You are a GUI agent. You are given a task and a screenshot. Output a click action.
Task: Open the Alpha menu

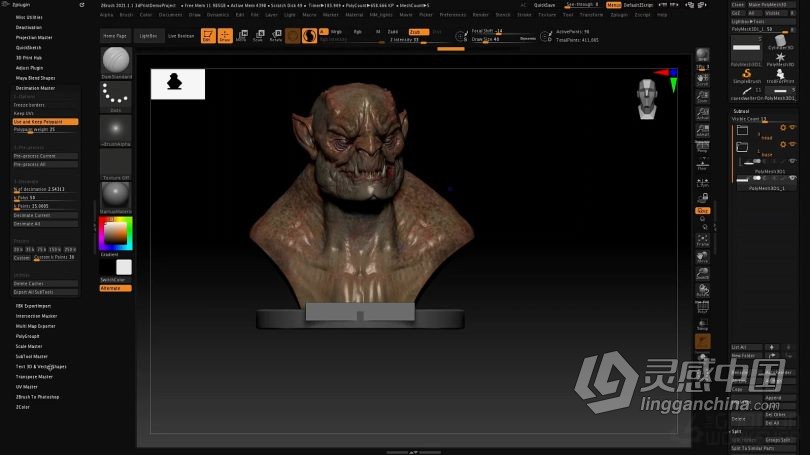pos(106,15)
